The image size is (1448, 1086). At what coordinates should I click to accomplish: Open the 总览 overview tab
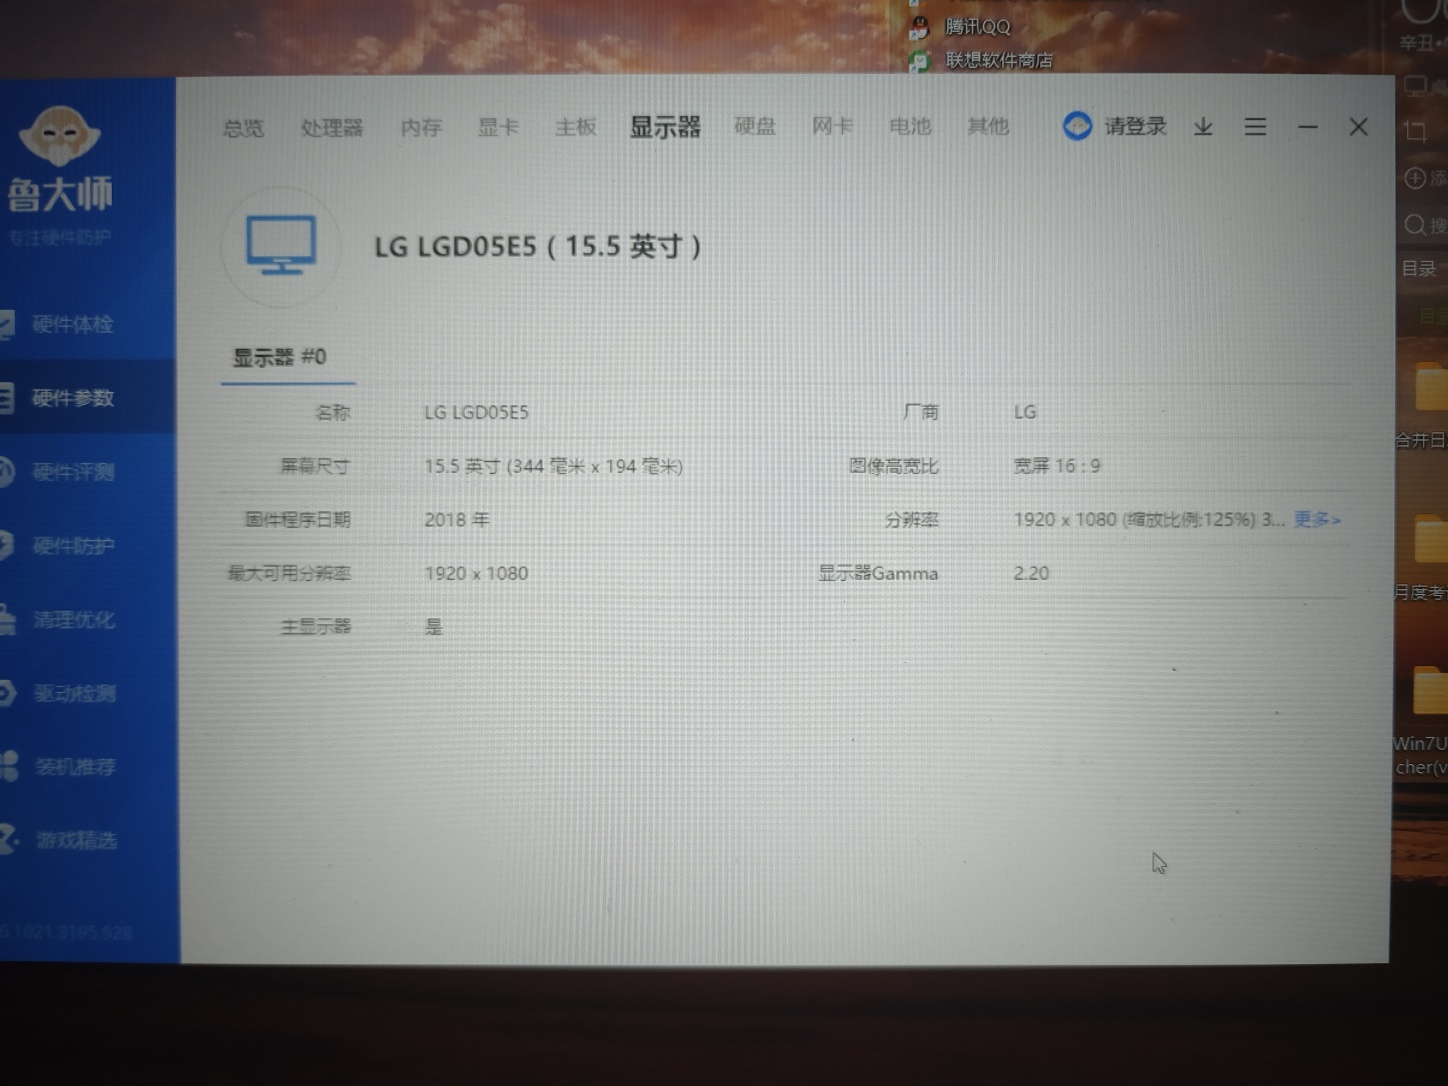(x=243, y=128)
